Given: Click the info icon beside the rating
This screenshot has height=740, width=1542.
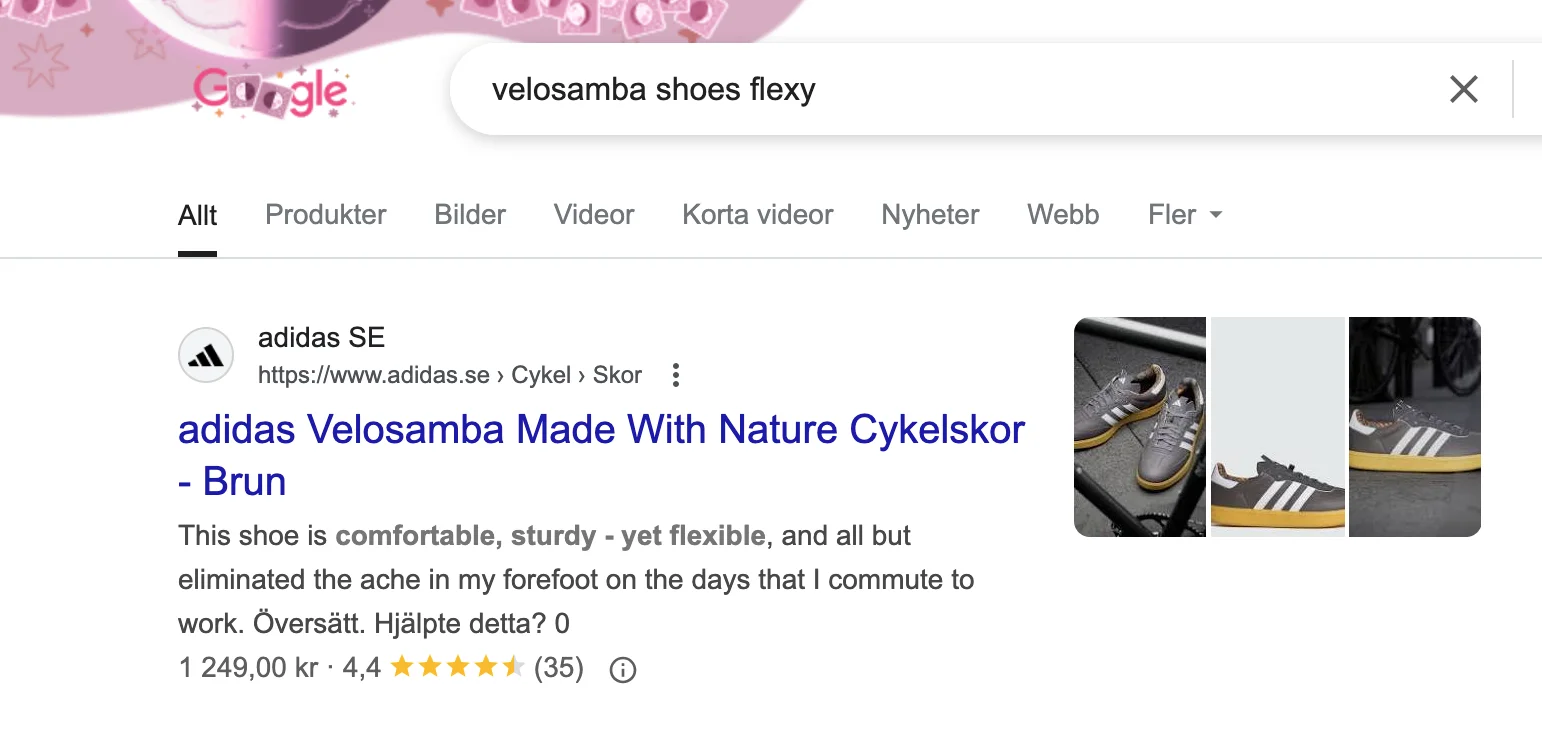Looking at the screenshot, I should [x=623, y=669].
